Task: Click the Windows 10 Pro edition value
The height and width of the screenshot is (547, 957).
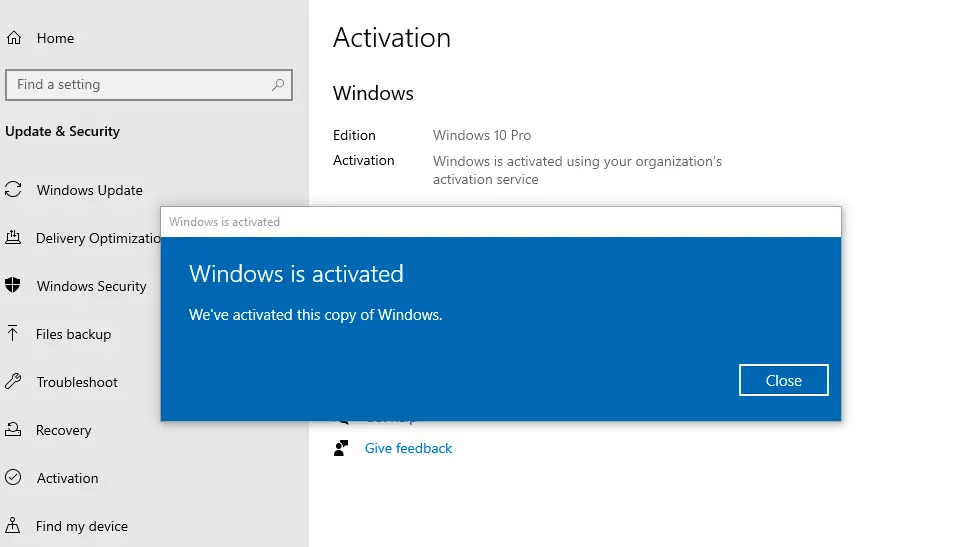Action: click(482, 135)
